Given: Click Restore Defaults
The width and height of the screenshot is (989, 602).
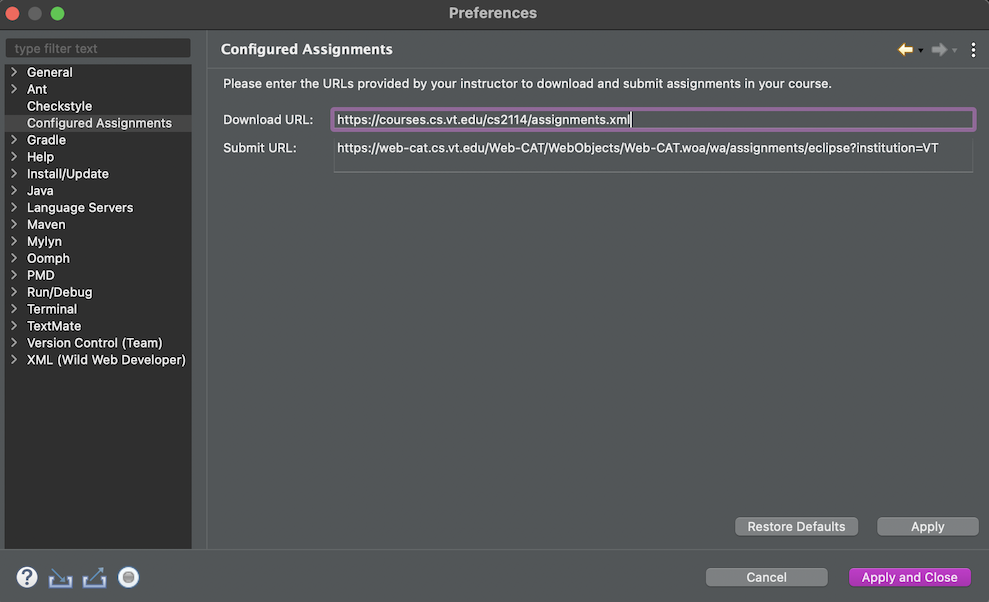Looking at the screenshot, I should tap(796, 525).
